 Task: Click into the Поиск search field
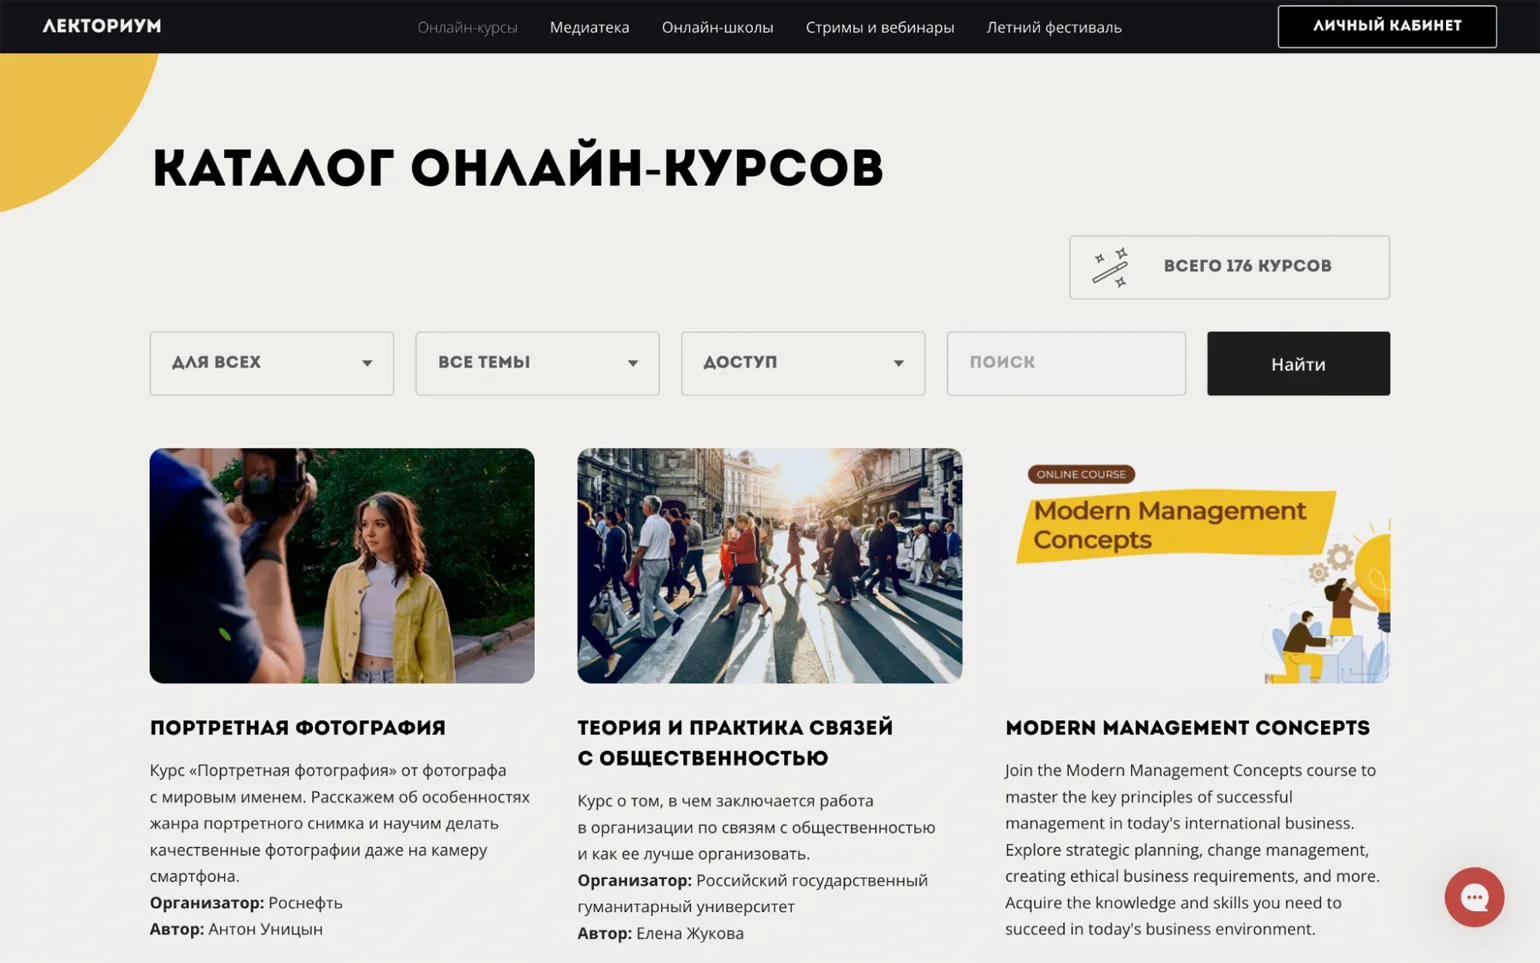click(1065, 363)
